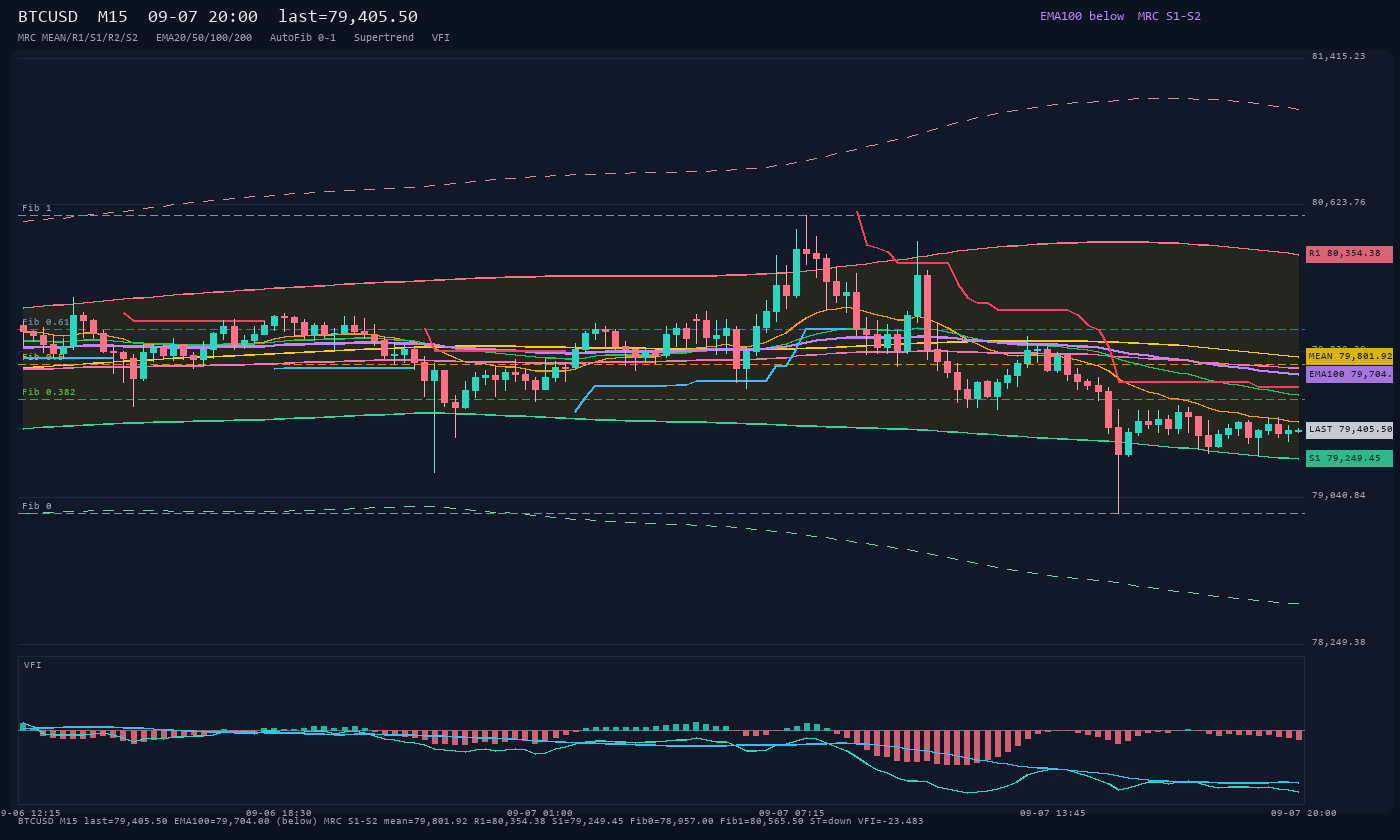Select the "EMA20/50/100/200" indicator legend
Screen dimensions: 1400x840
(x=204, y=37)
